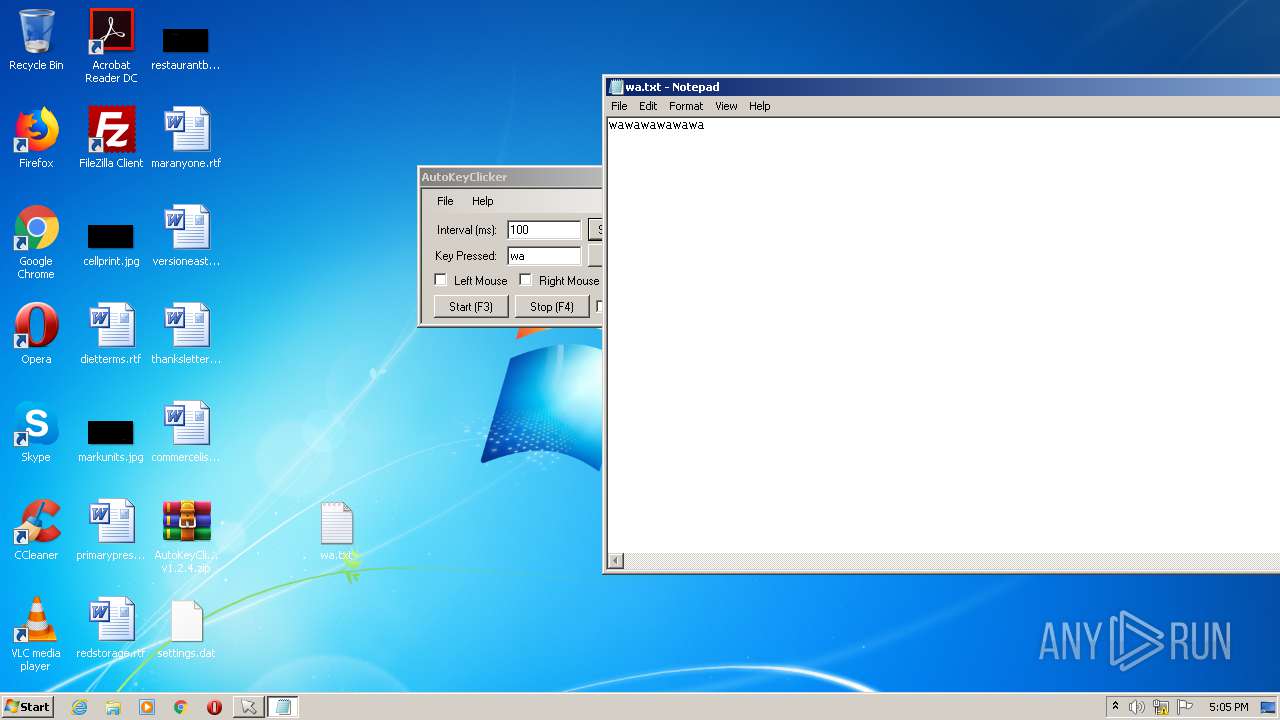Click the wa.txt - Notepad title bar
1280x720 pixels.
coord(942,87)
